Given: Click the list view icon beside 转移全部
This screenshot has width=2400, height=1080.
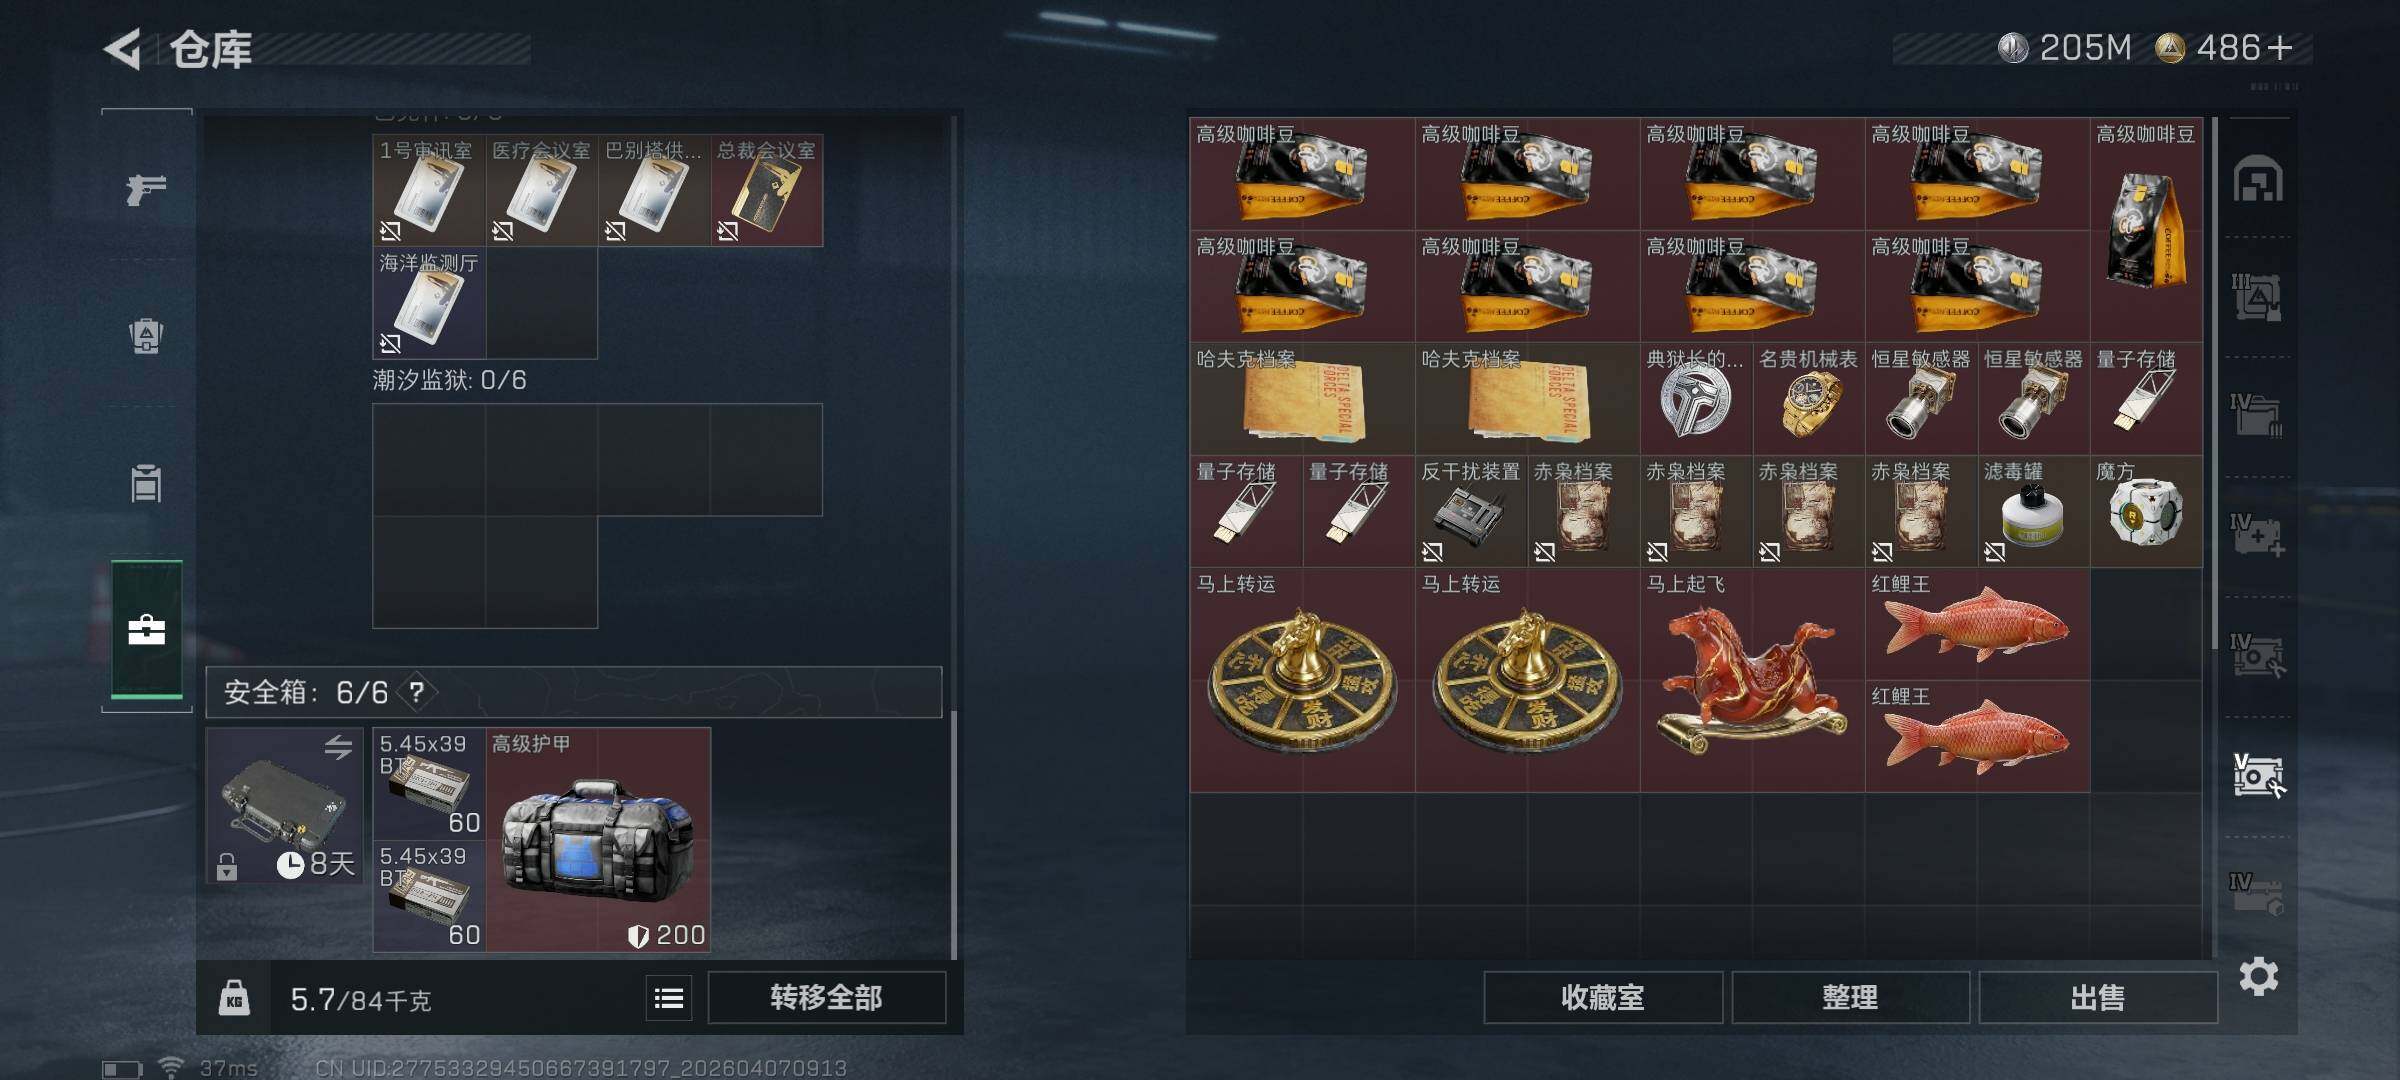Looking at the screenshot, I should pos(669,997).
